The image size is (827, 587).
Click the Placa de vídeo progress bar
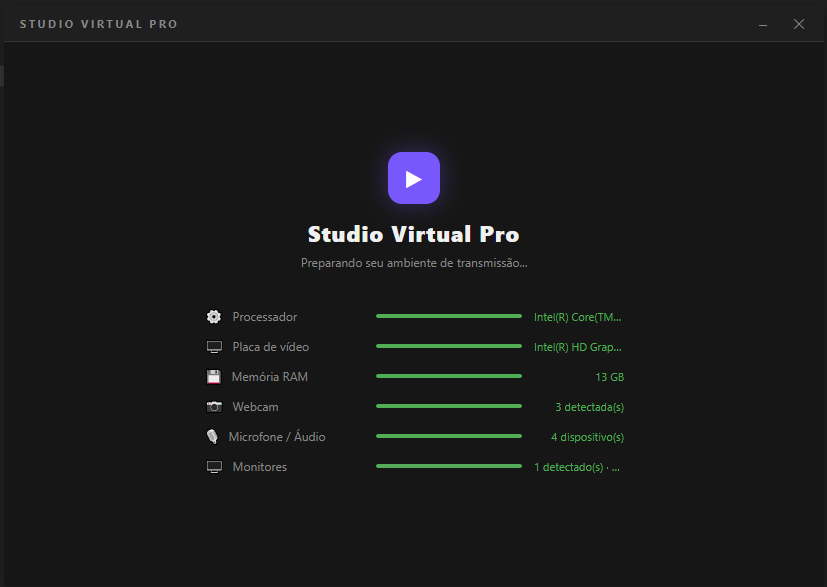coord(449,346)
